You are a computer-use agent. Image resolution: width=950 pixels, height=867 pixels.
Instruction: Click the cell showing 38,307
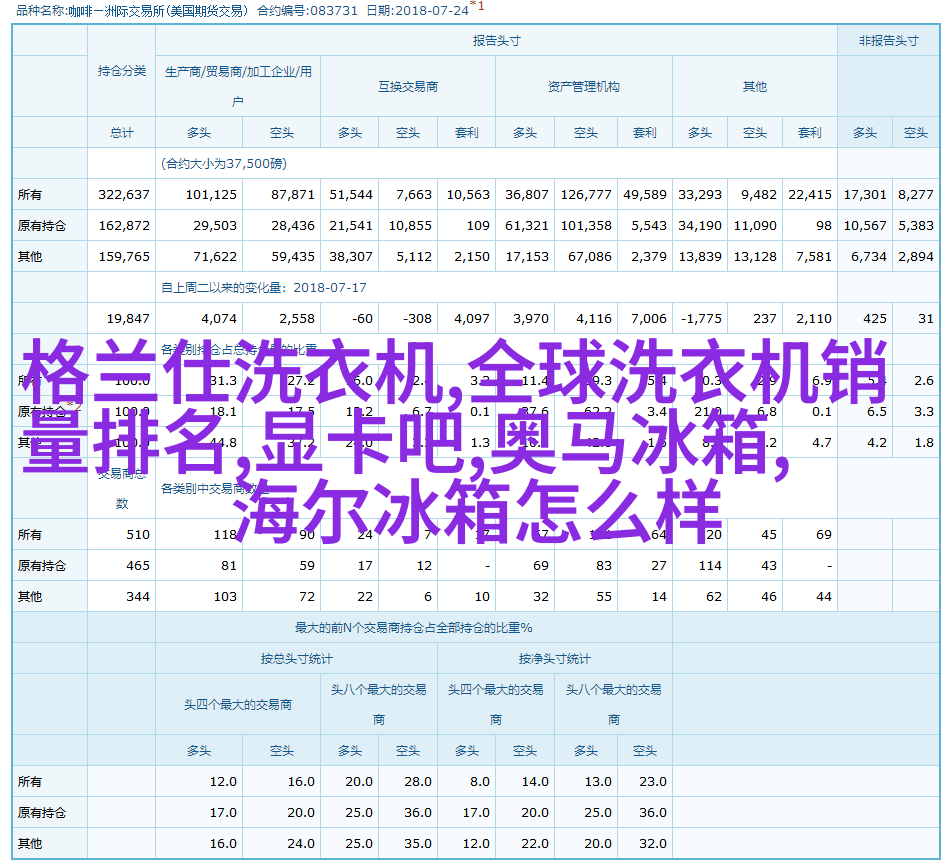tap(351, 256)
